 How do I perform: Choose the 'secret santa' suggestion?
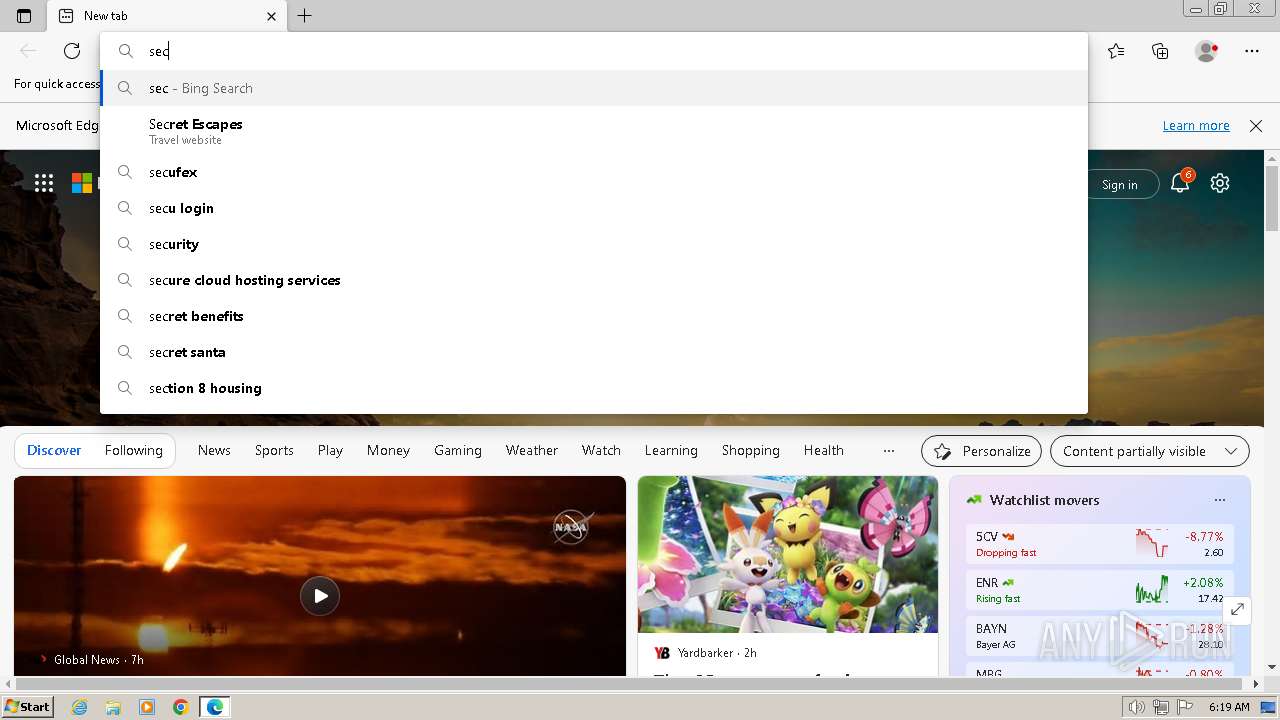[x=594, y=352]
